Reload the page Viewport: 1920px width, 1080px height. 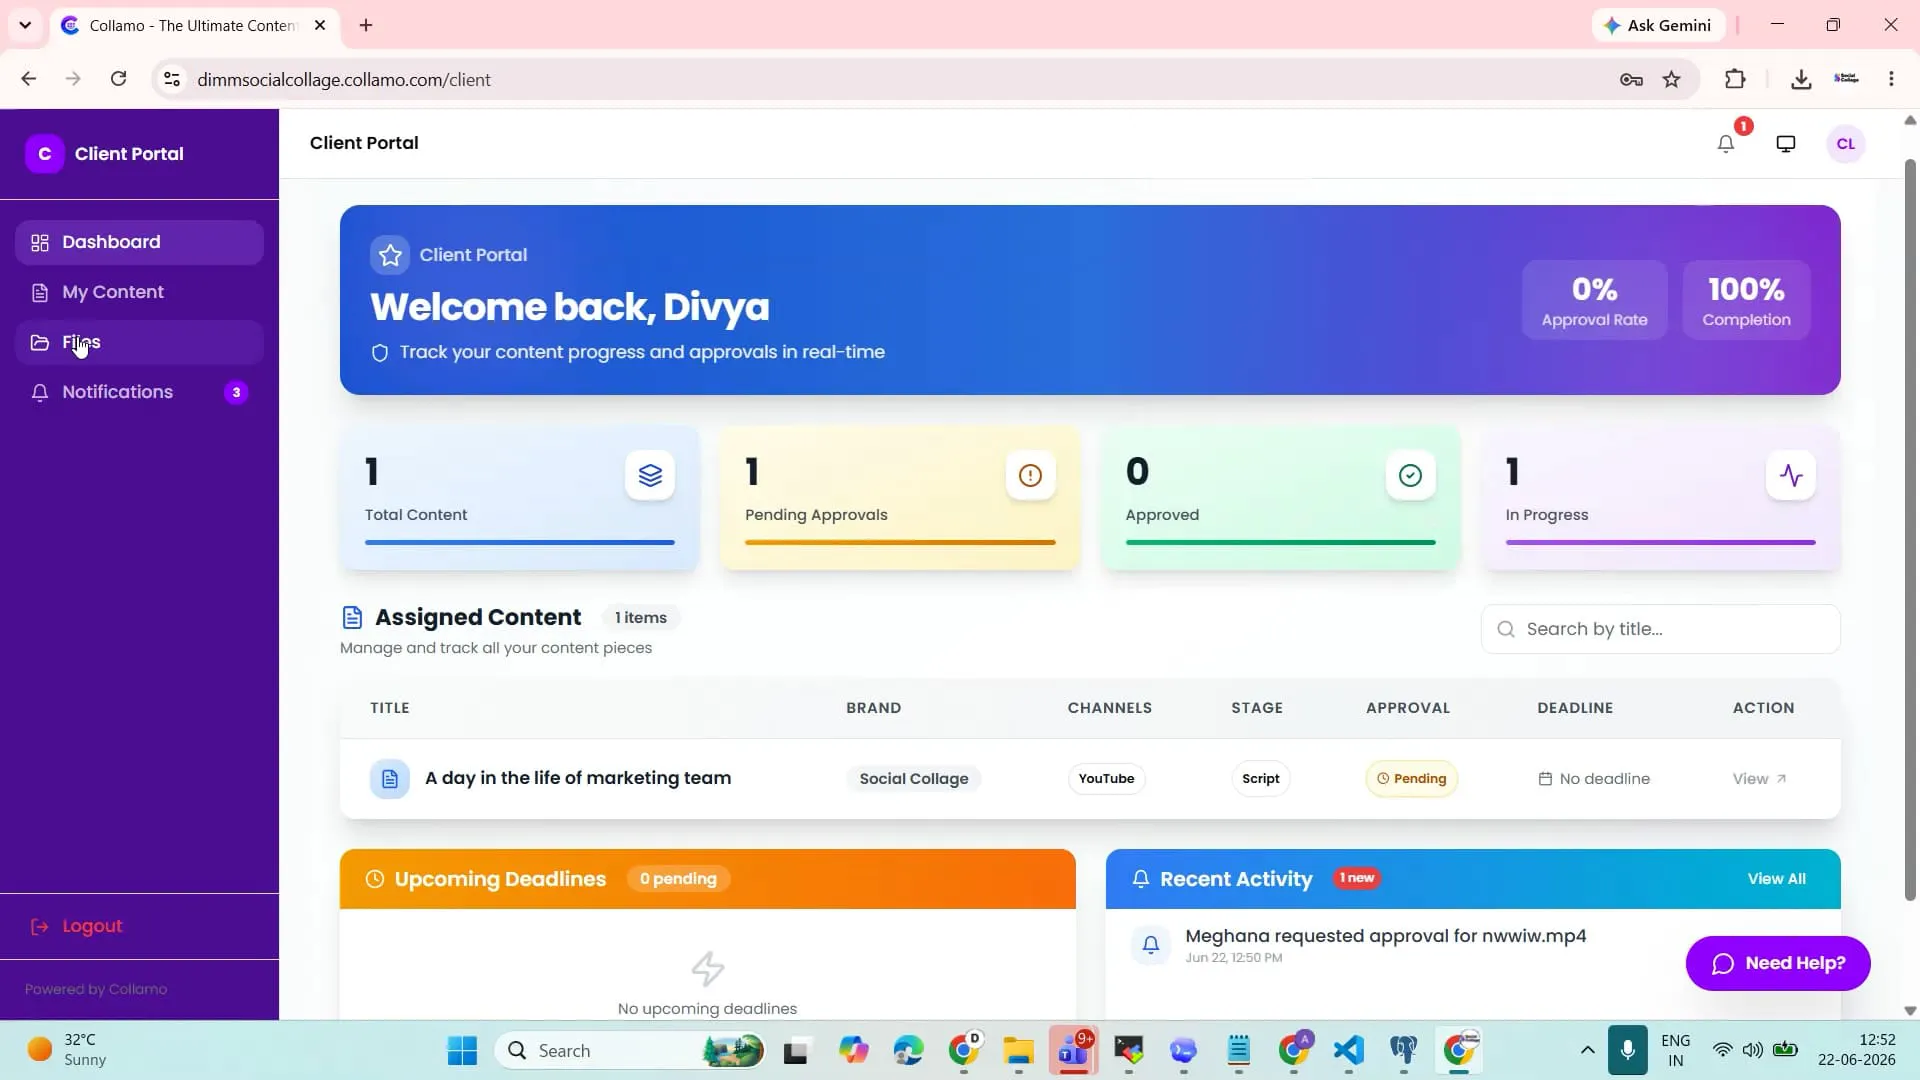[x=118, y=79]
